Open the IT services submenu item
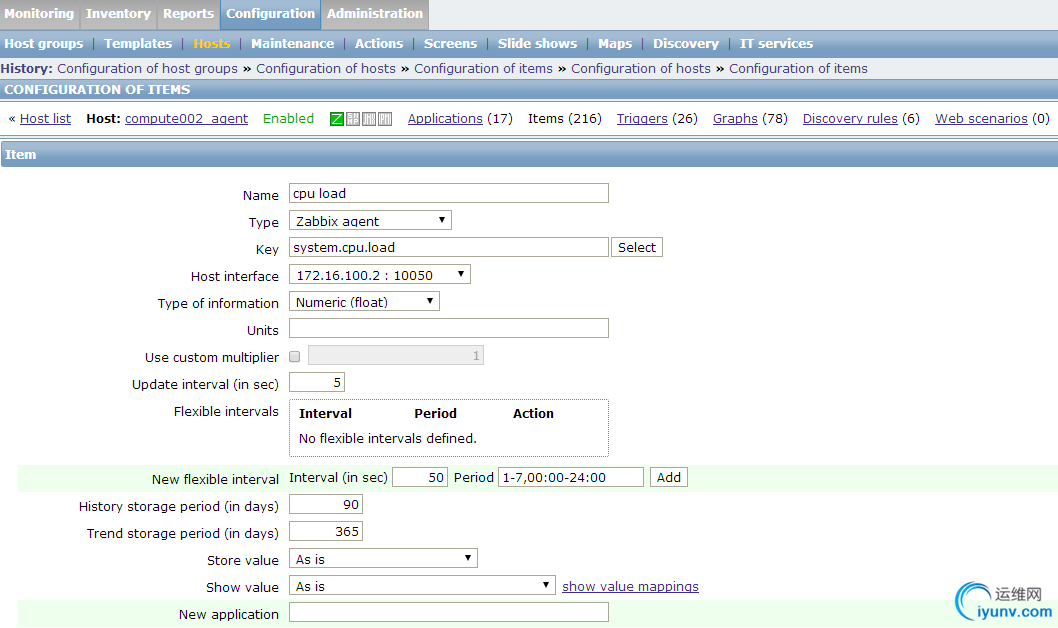 pyautogui.click(x=777, y=44)
